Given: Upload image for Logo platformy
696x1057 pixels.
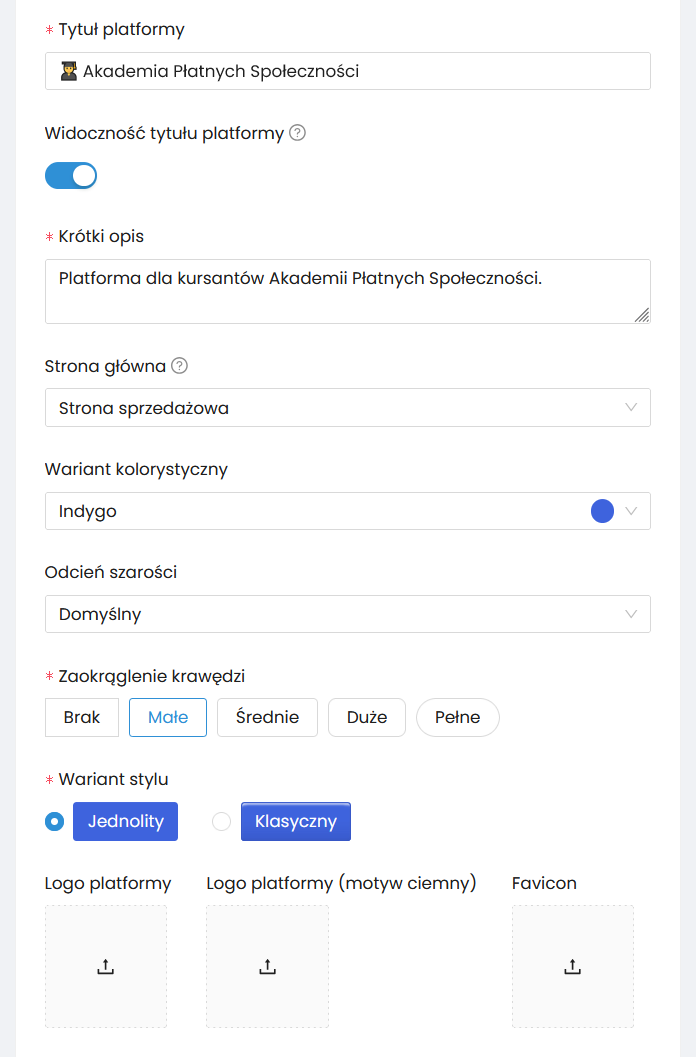Looking at the screenshot, I should coord(106,966).
